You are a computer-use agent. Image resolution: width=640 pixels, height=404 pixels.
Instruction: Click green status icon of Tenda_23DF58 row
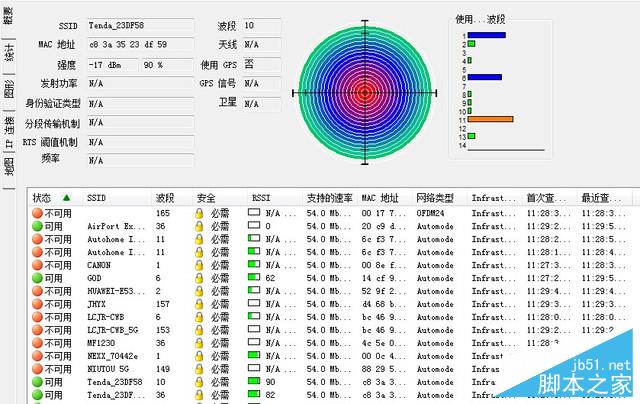38,382
